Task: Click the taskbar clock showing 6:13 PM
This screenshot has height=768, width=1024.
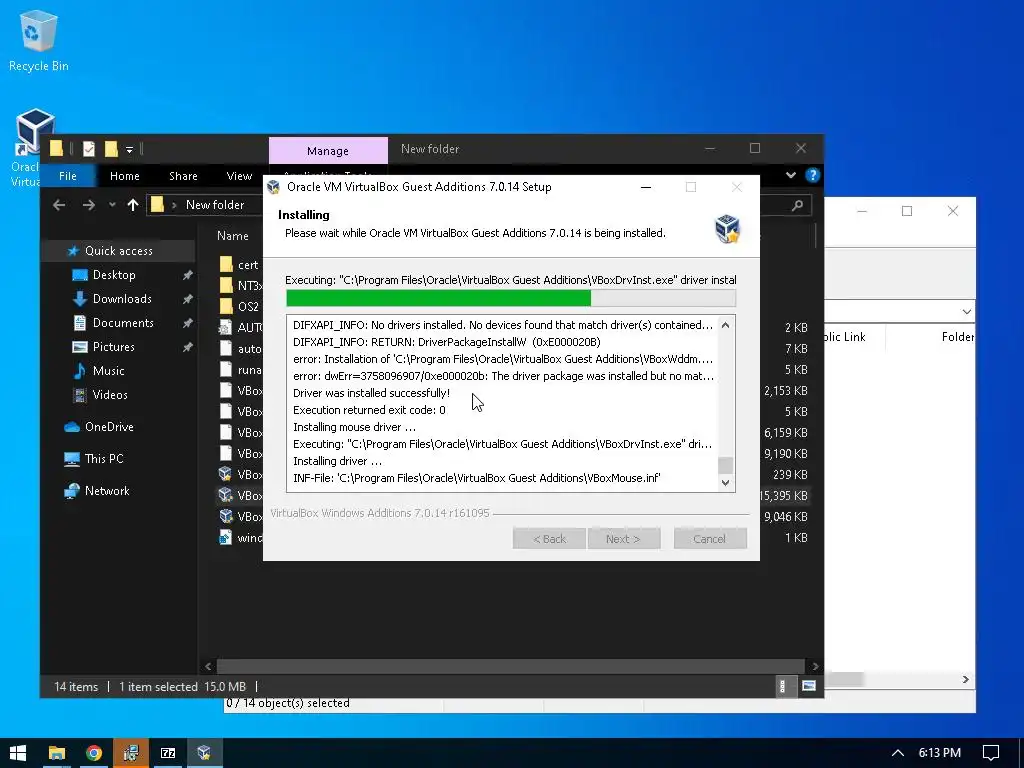Action: click(x=939, y=753)
